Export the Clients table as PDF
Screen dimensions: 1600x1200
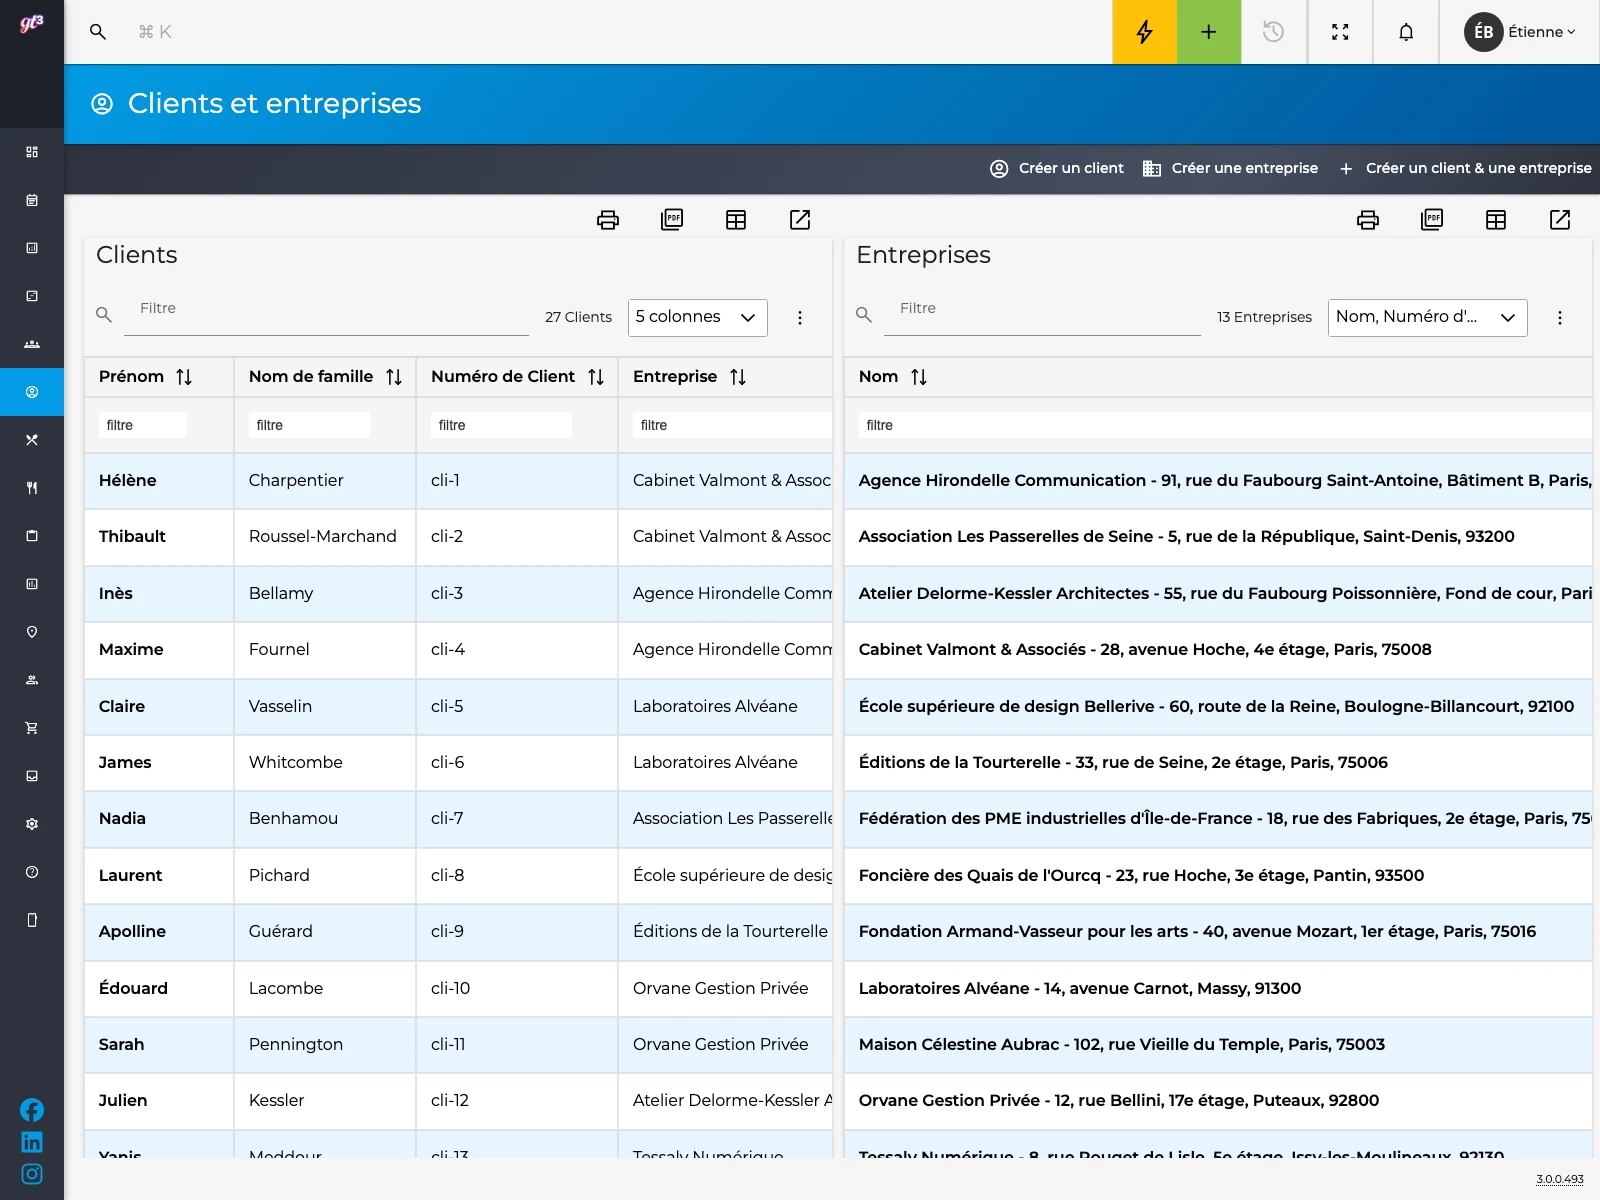672,220
